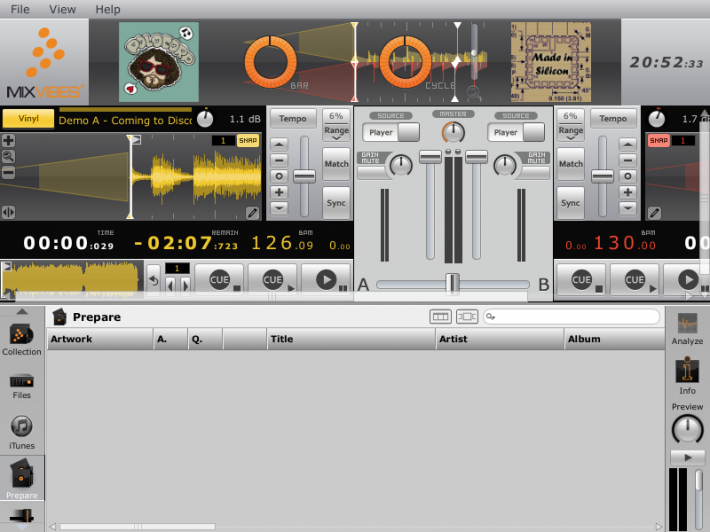The image size is (710, 532).
Task: Click deck A Match button
Action: coord(336,164)
